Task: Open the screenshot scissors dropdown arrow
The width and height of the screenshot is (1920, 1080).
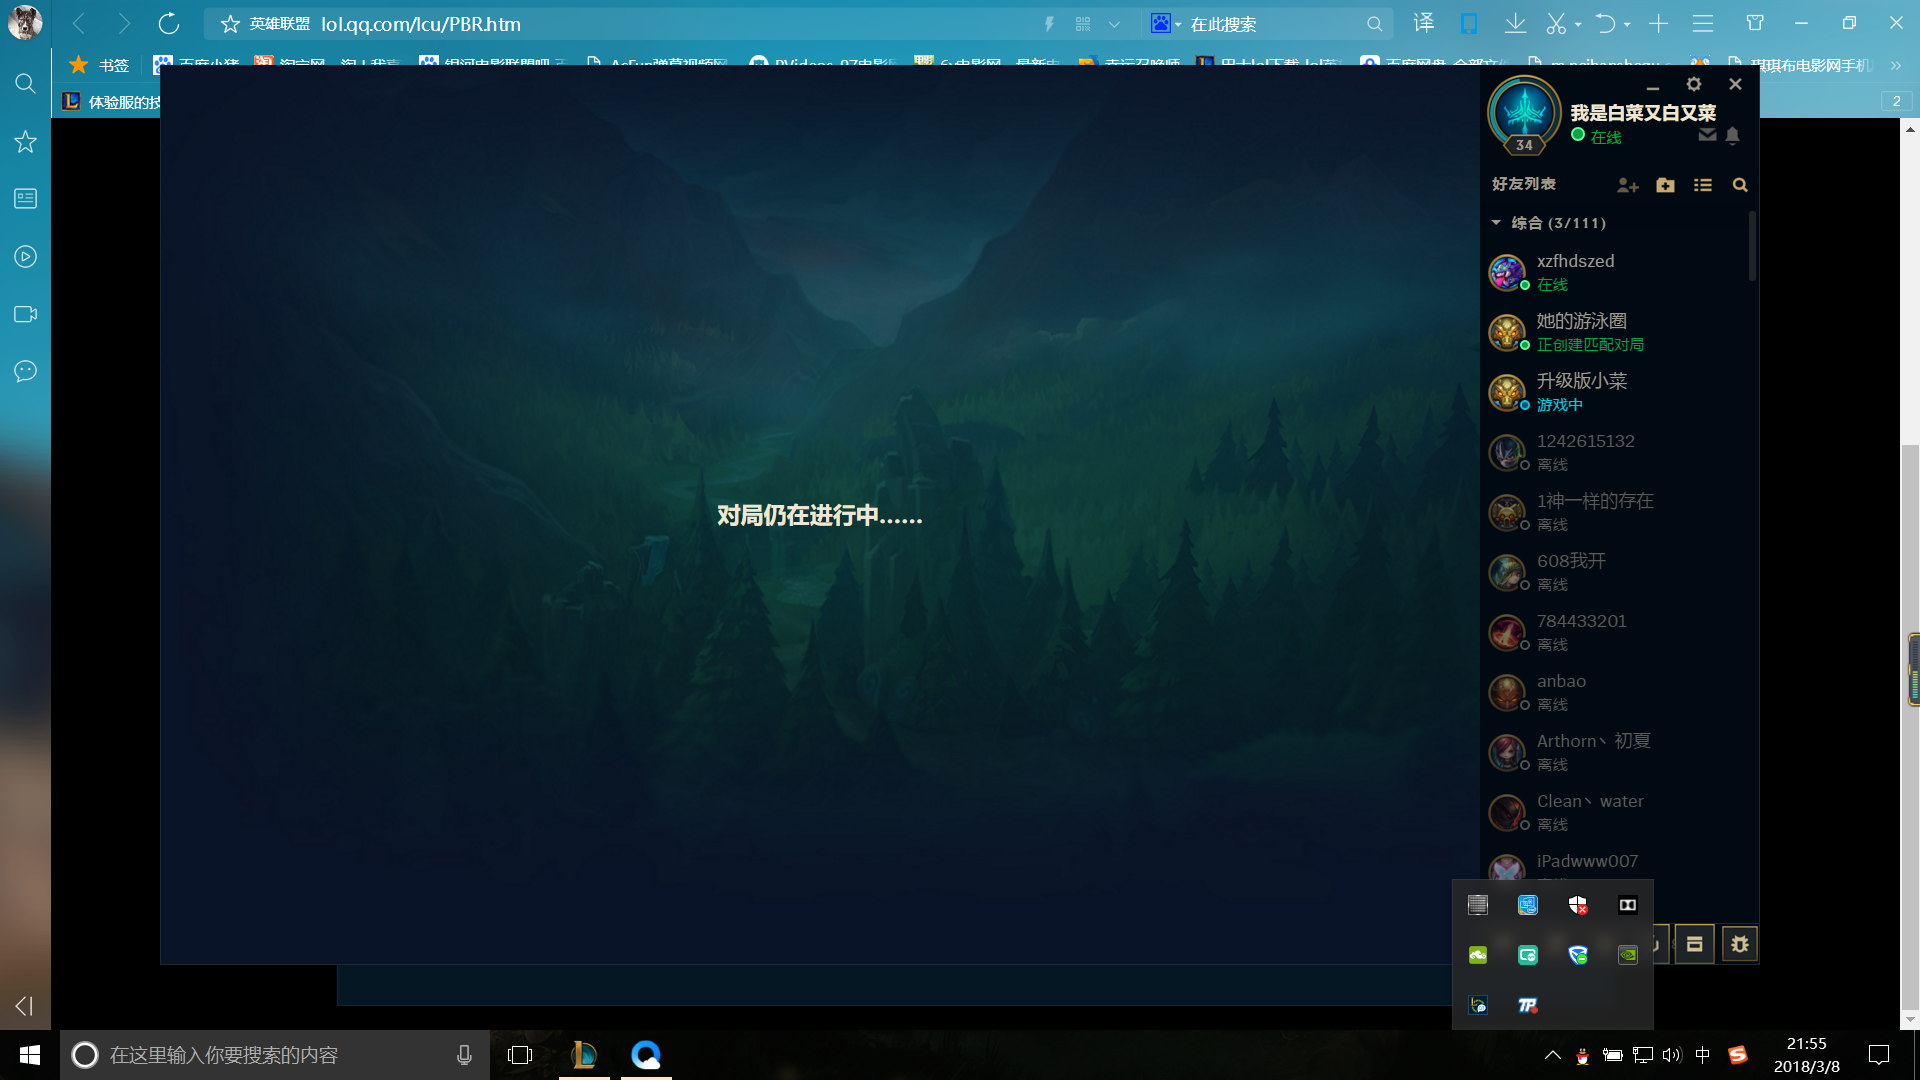Action: 1578,24
